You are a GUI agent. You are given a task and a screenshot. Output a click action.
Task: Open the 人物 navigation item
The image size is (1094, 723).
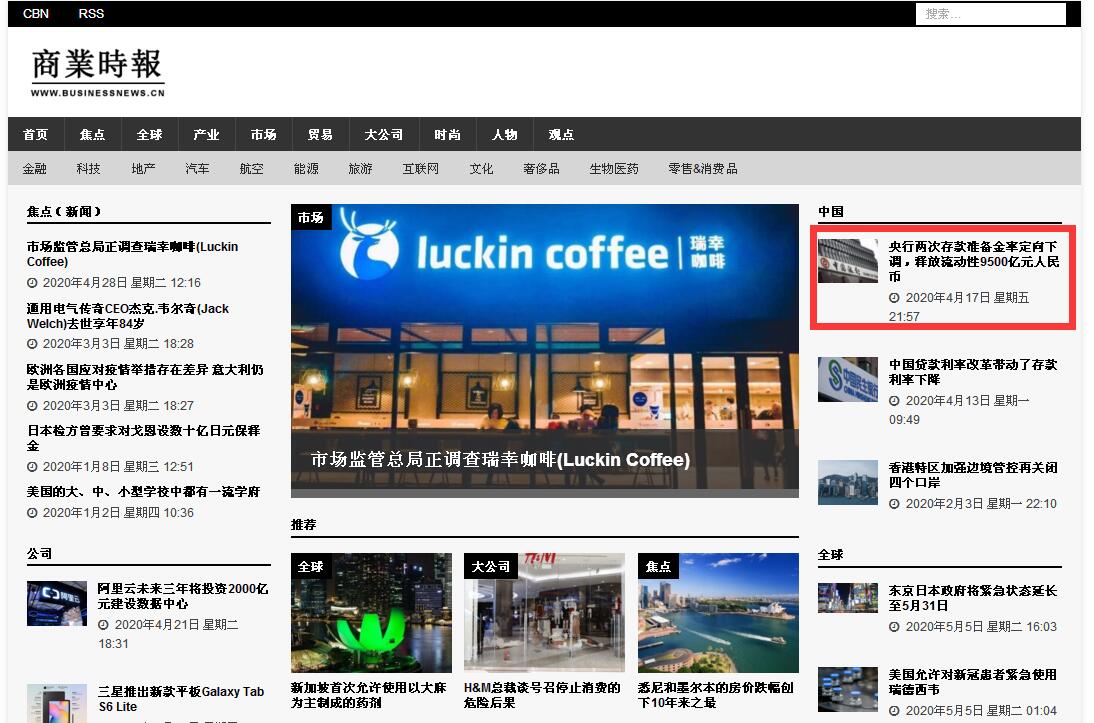tap(504, 134)
